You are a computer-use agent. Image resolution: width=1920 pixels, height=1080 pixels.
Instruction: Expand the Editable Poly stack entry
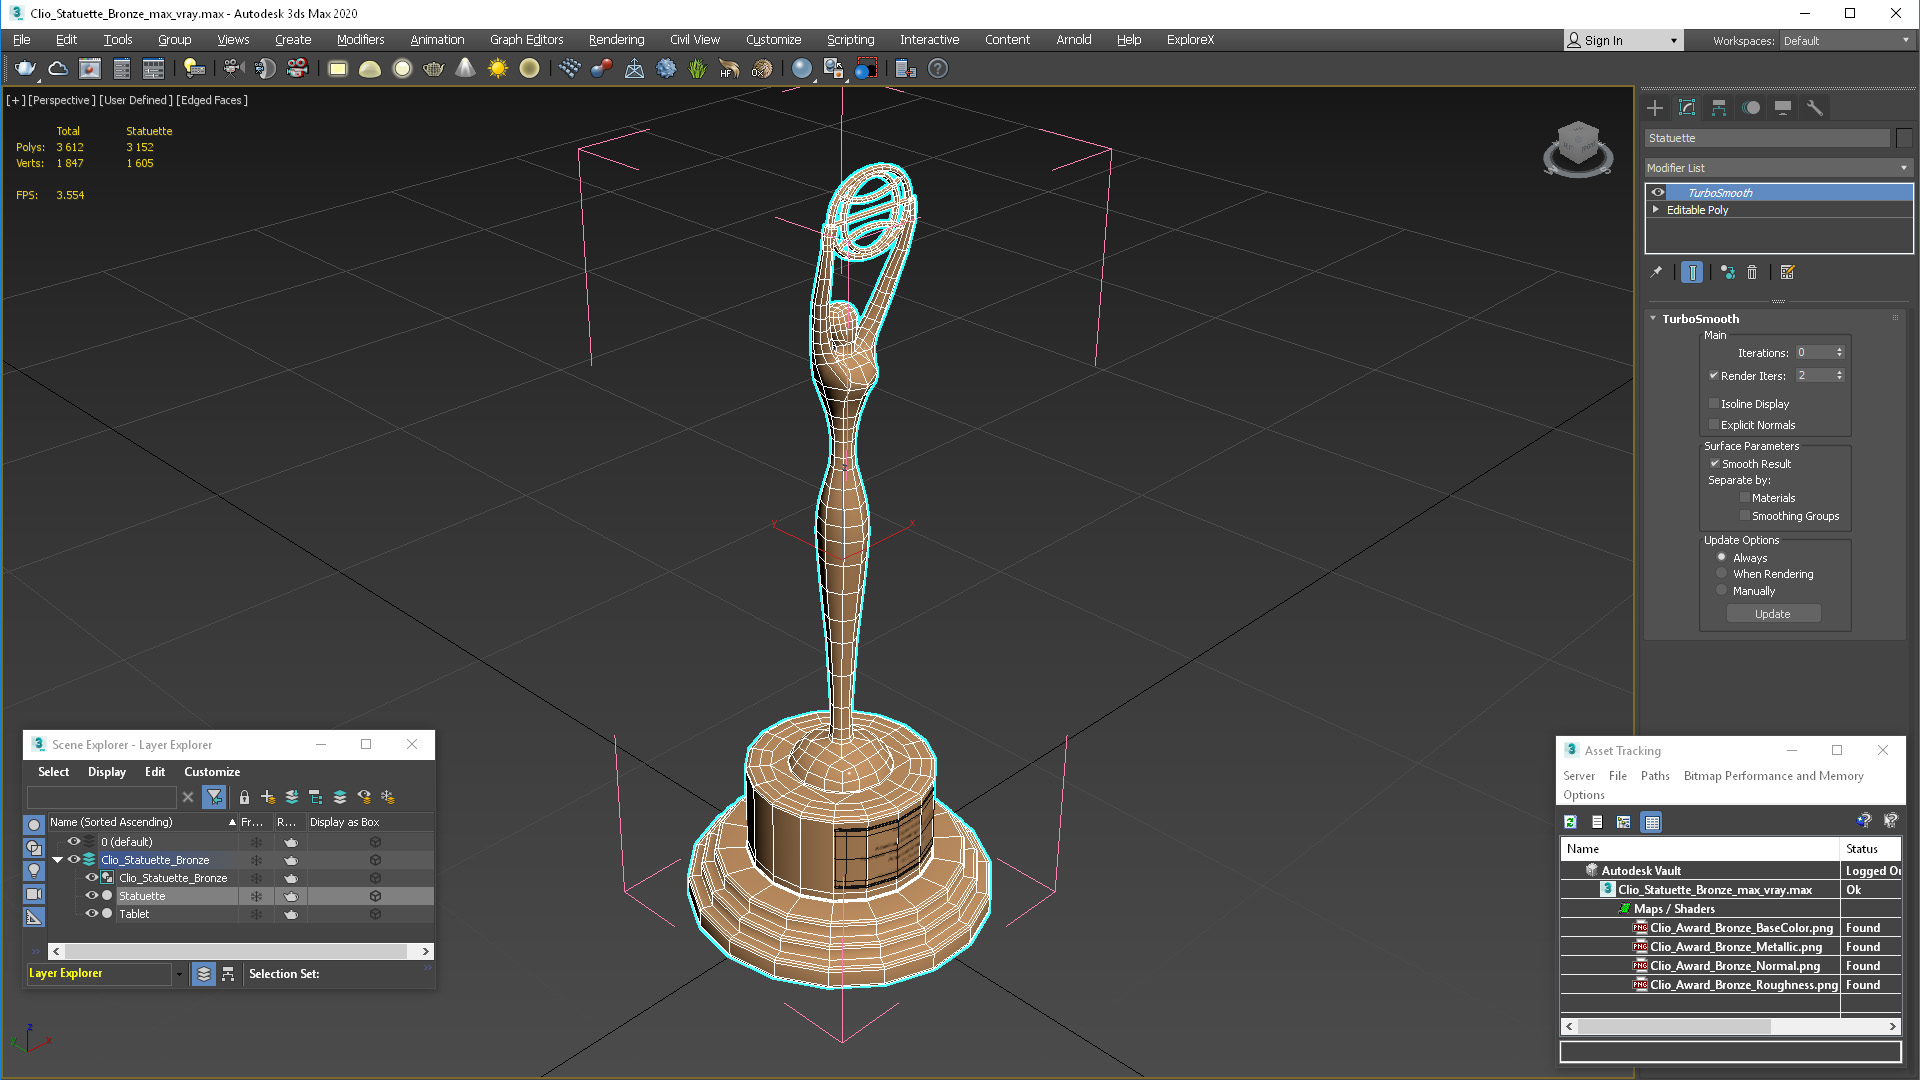click(x=1656, y=210)
